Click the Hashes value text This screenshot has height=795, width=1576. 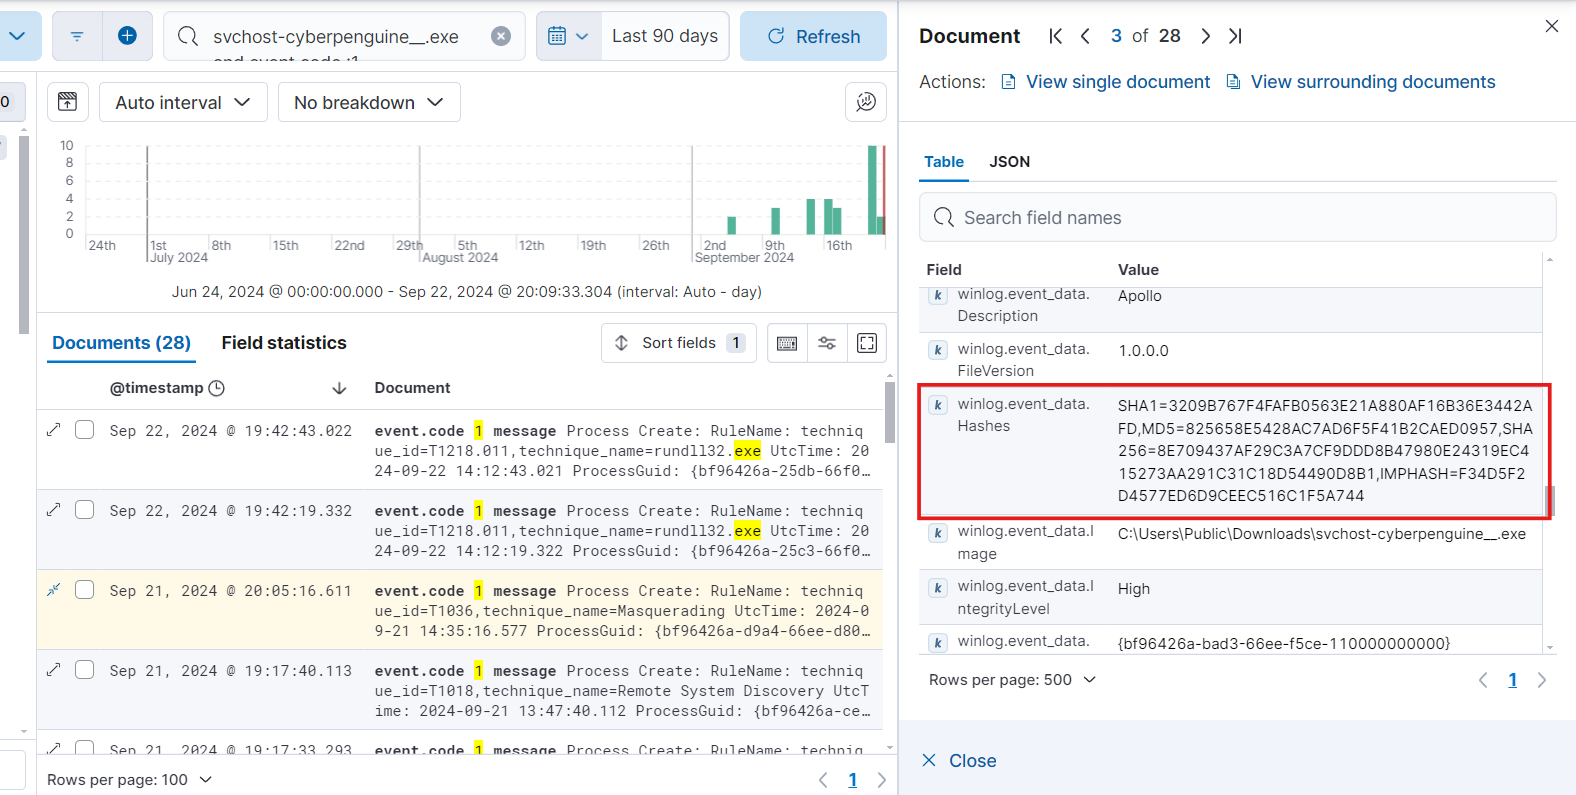pyautogui.click(x=1325, y=450)
